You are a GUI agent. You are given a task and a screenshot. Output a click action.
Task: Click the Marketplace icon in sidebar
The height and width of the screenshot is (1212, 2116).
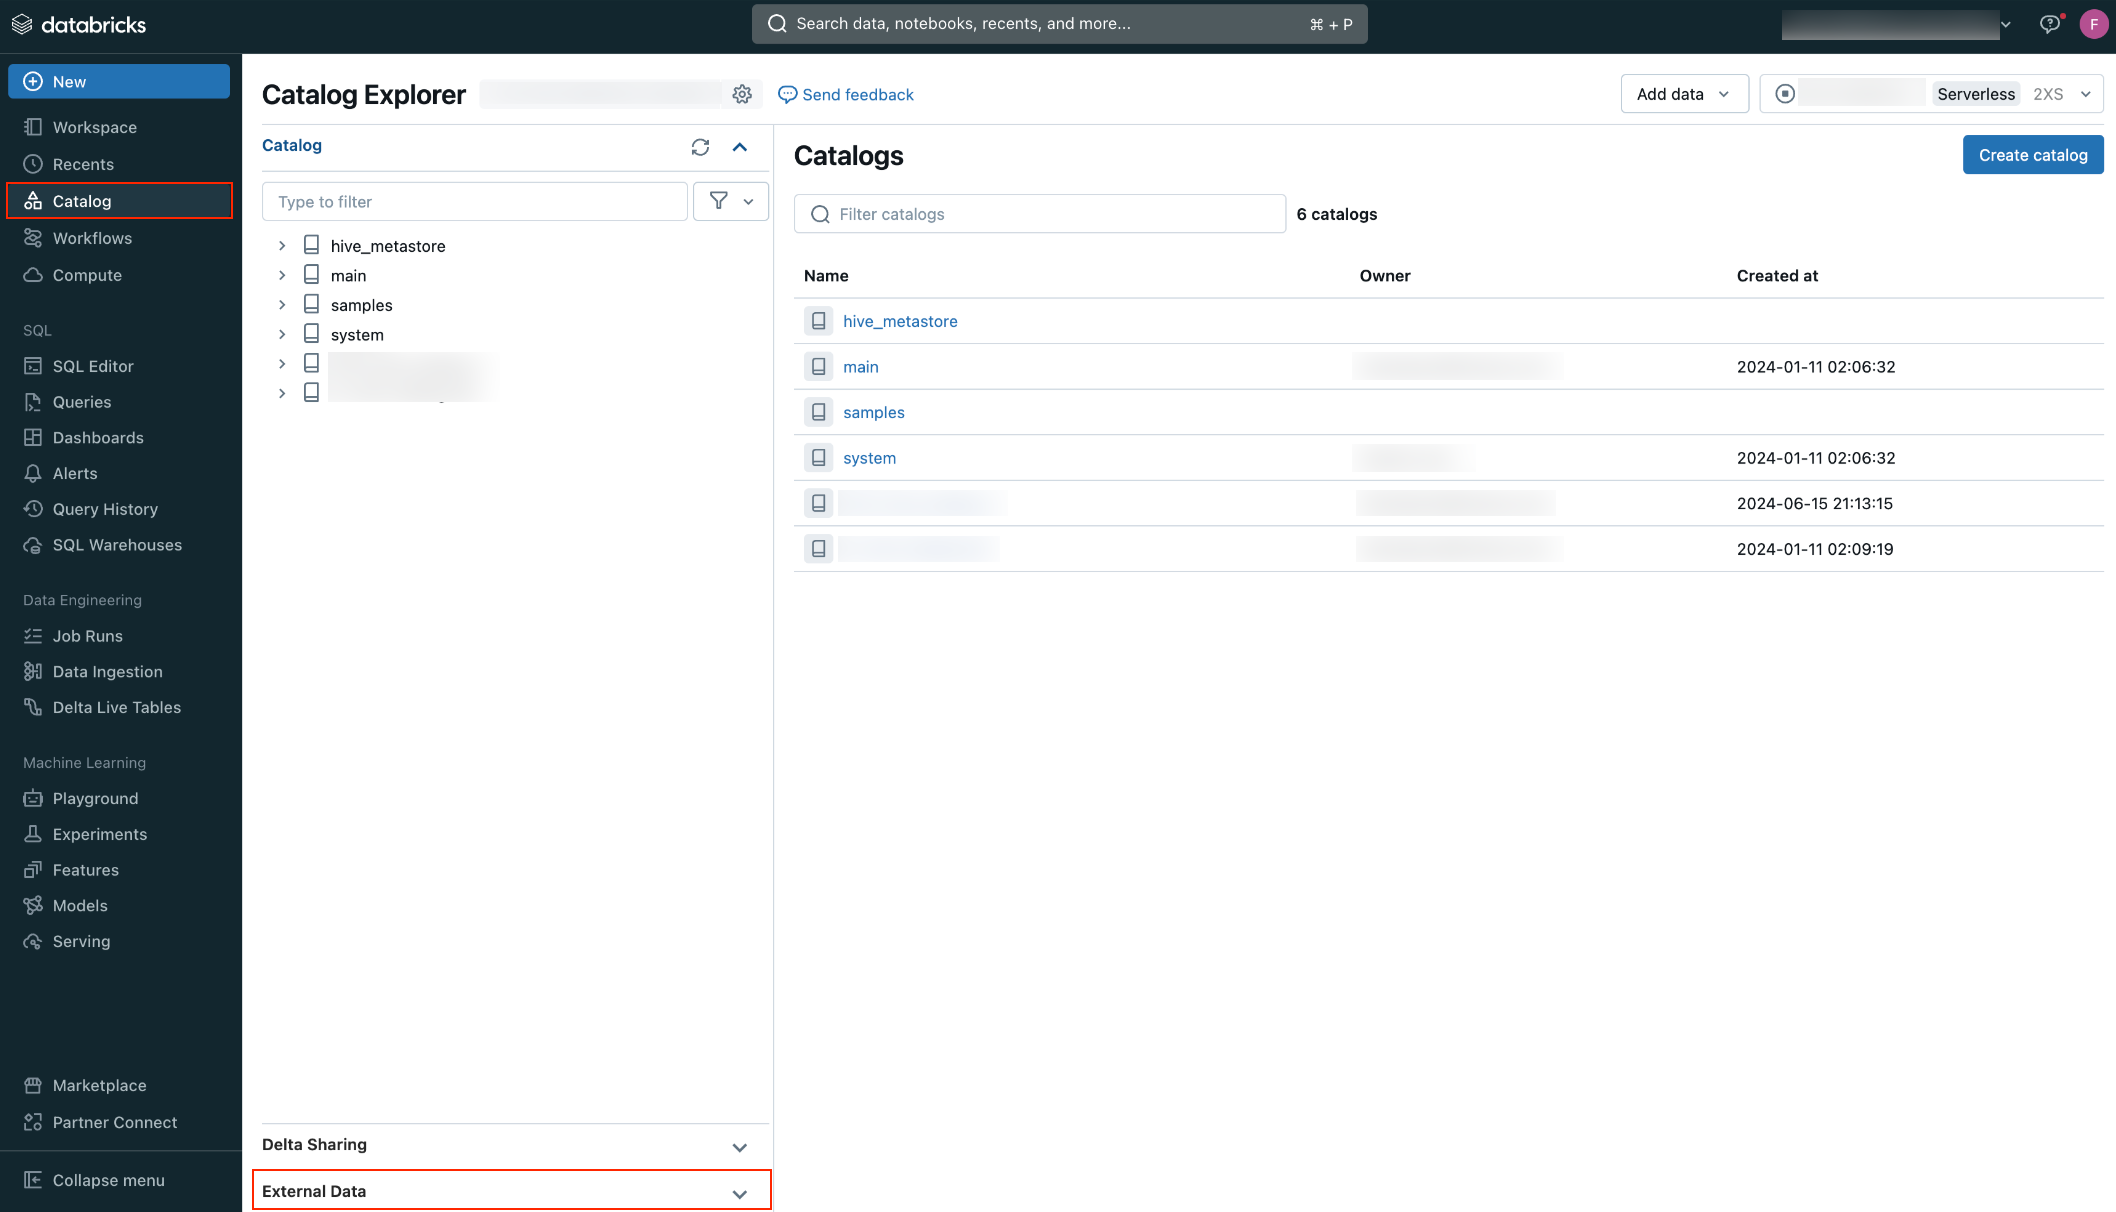[x=33, y=1084]
